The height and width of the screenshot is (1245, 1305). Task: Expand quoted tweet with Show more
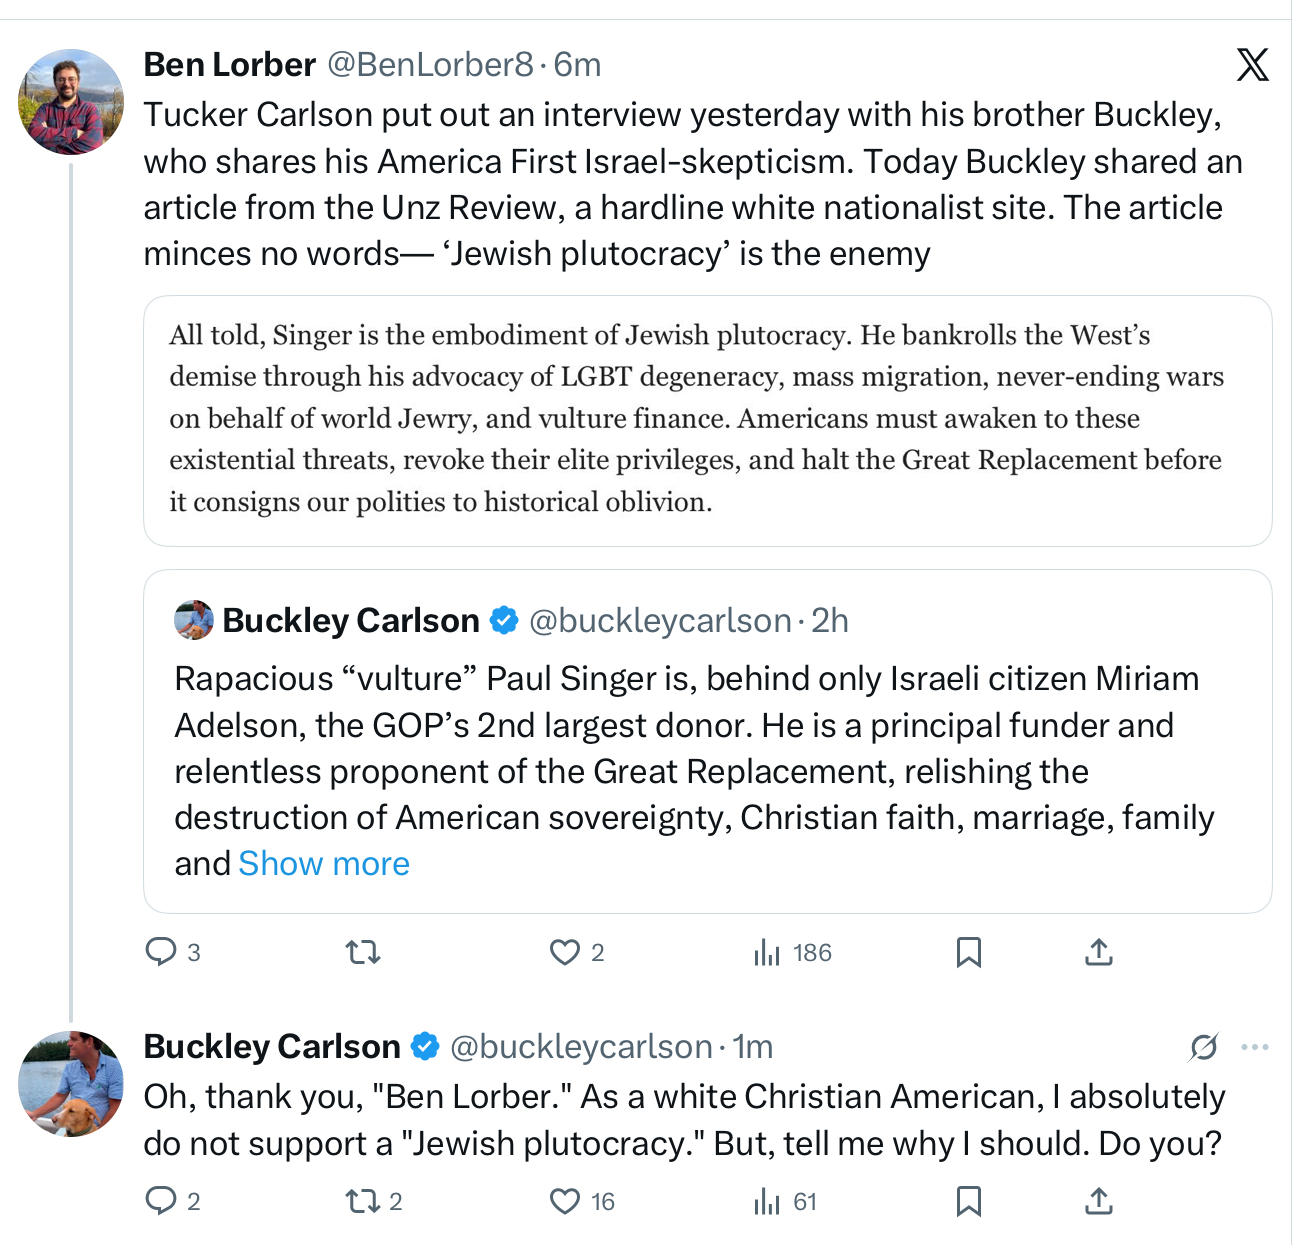pyautogui.click(x=324, y=863)
